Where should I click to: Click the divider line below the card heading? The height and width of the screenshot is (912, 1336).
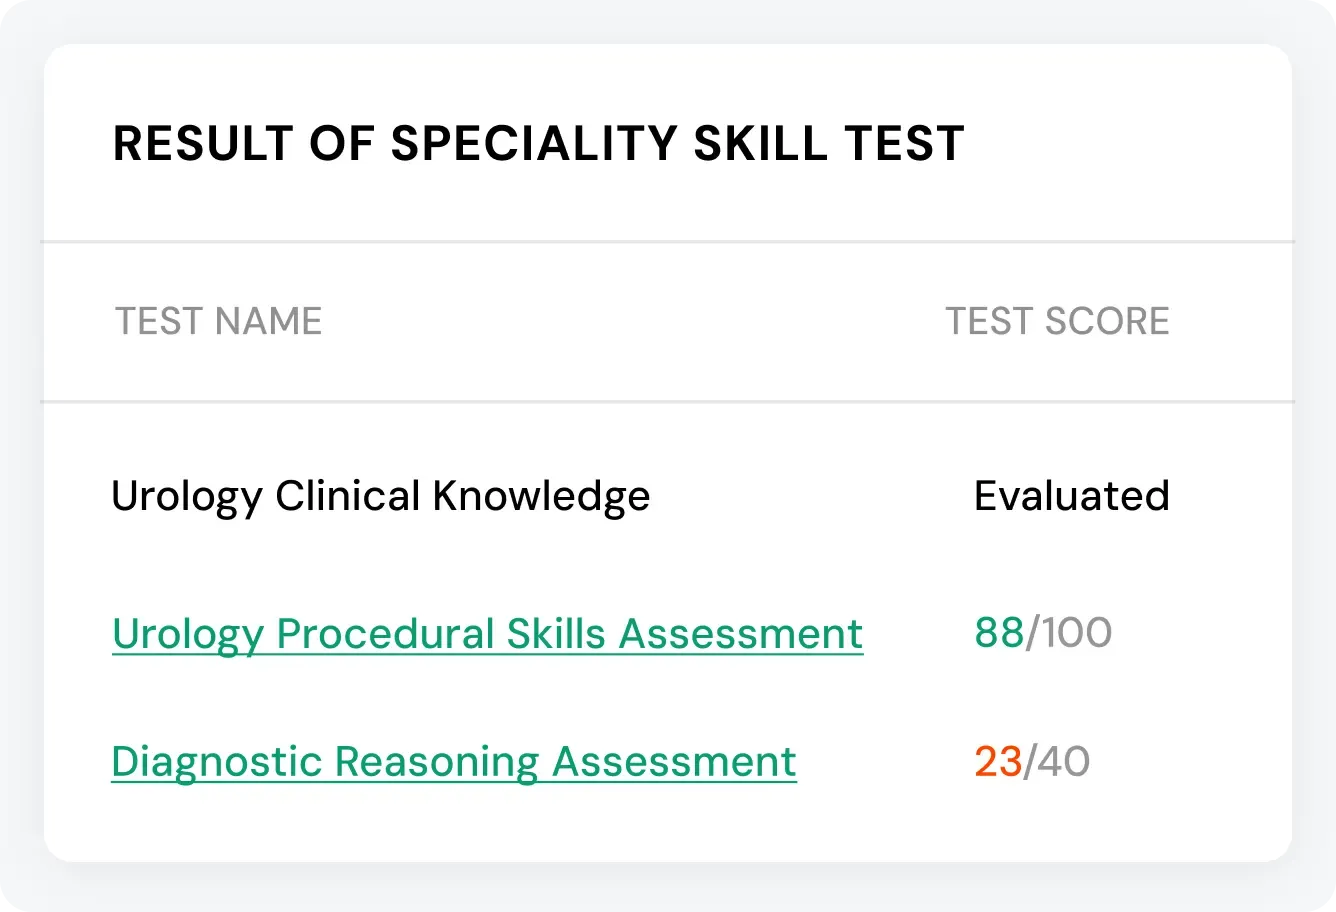(667, 242)
